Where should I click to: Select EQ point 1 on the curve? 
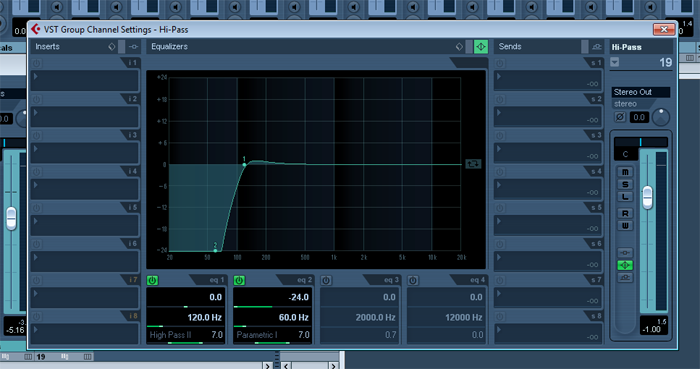click(244, 165)
